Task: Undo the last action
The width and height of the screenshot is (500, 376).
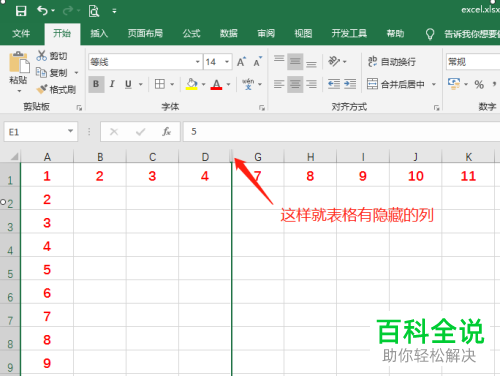Action: [42, 11]
